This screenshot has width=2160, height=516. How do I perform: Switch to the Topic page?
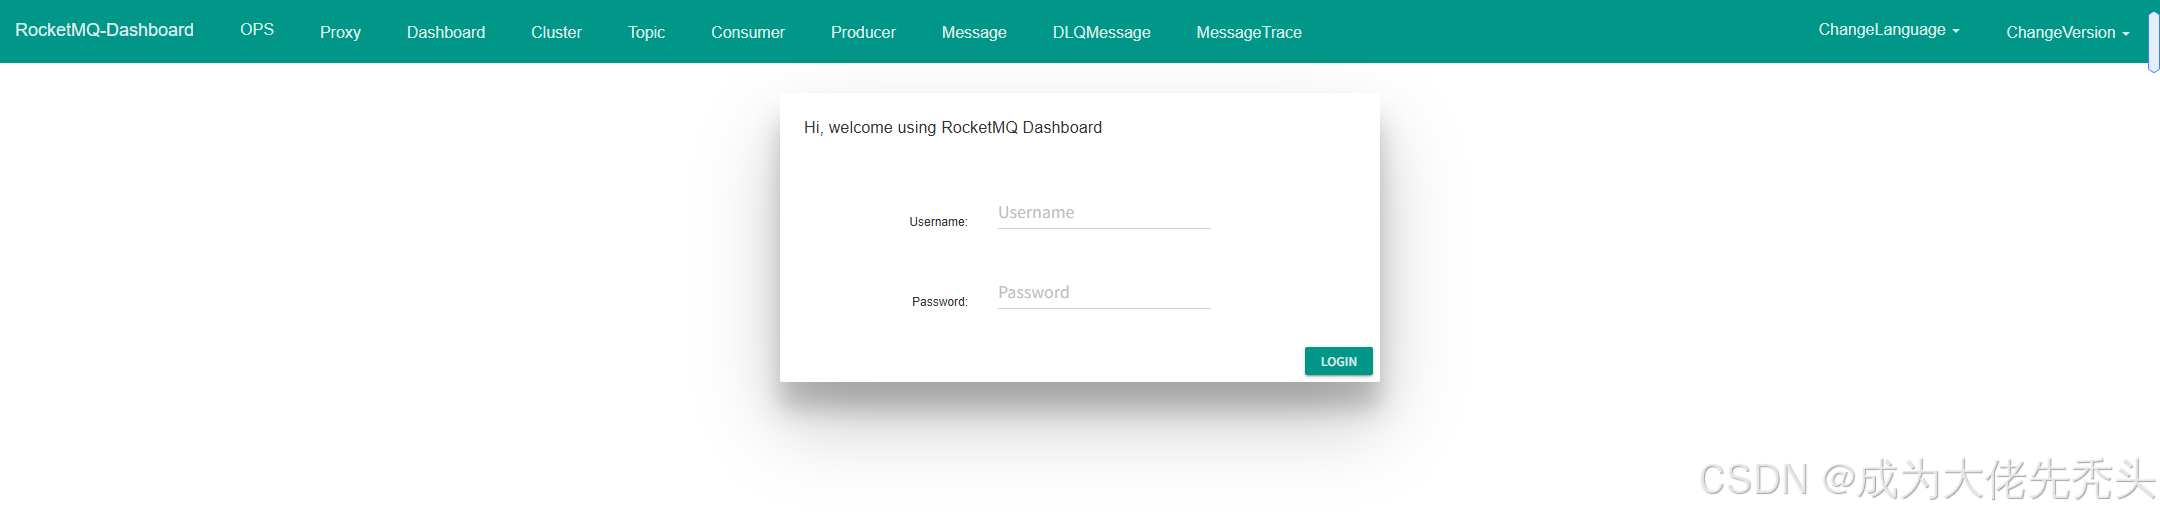point(646,32)
